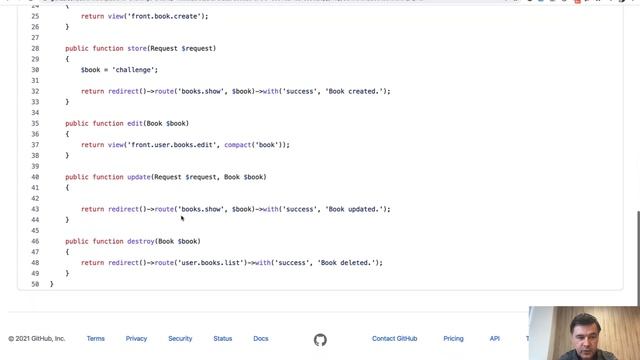Select line number 40 of the update function
This screenshot has height=360, width=640.
[35, 177]
